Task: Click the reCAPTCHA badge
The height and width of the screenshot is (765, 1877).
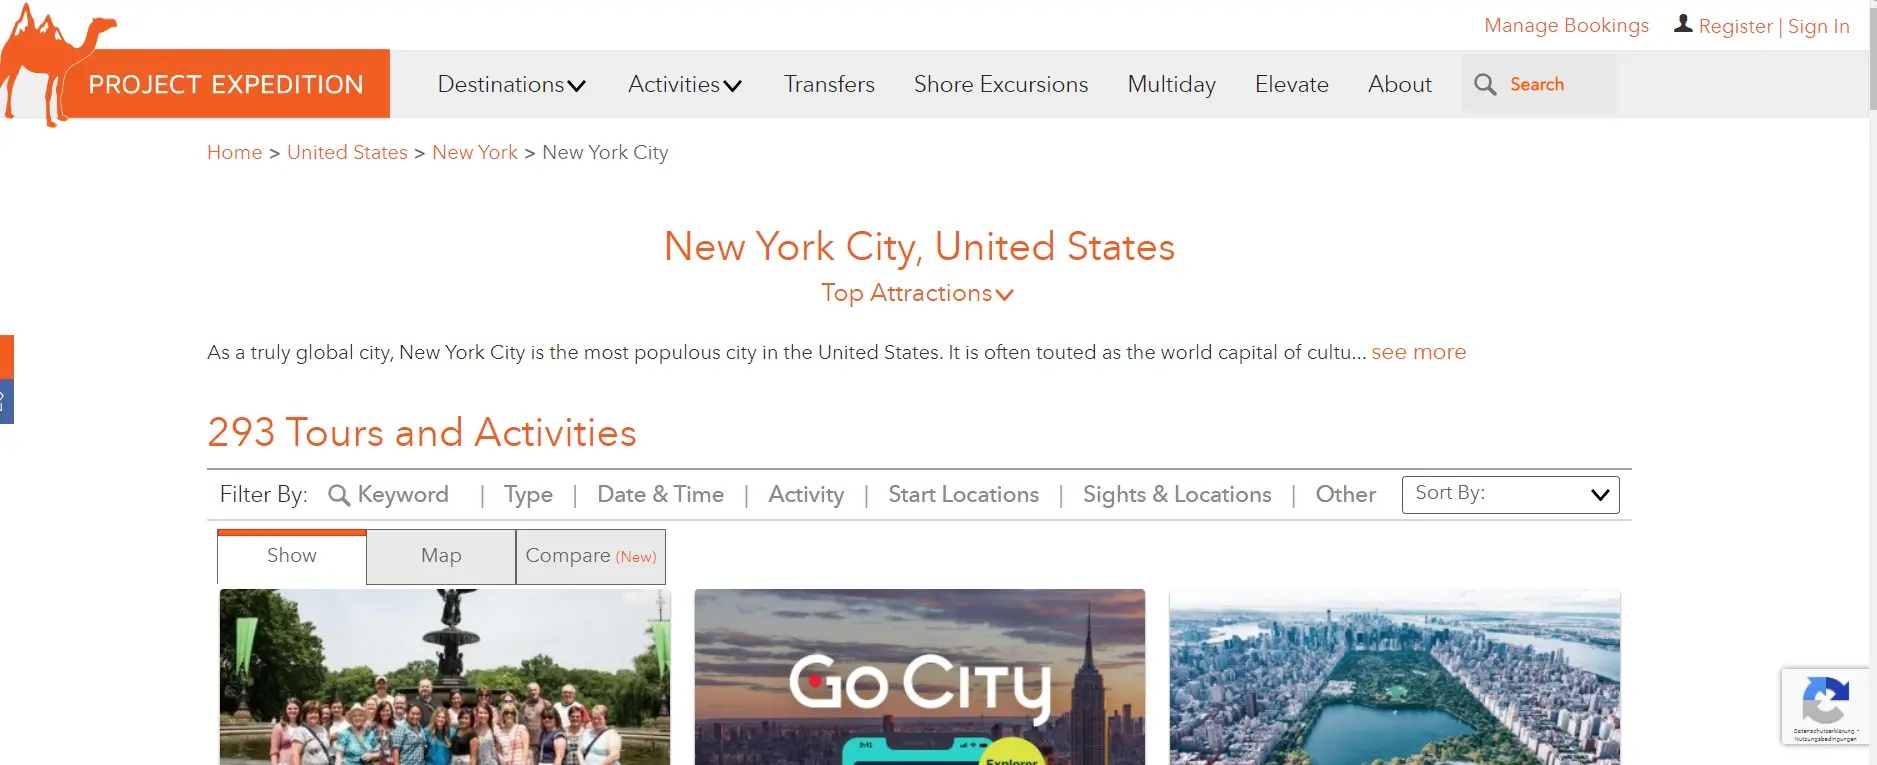Action: 1825,706
